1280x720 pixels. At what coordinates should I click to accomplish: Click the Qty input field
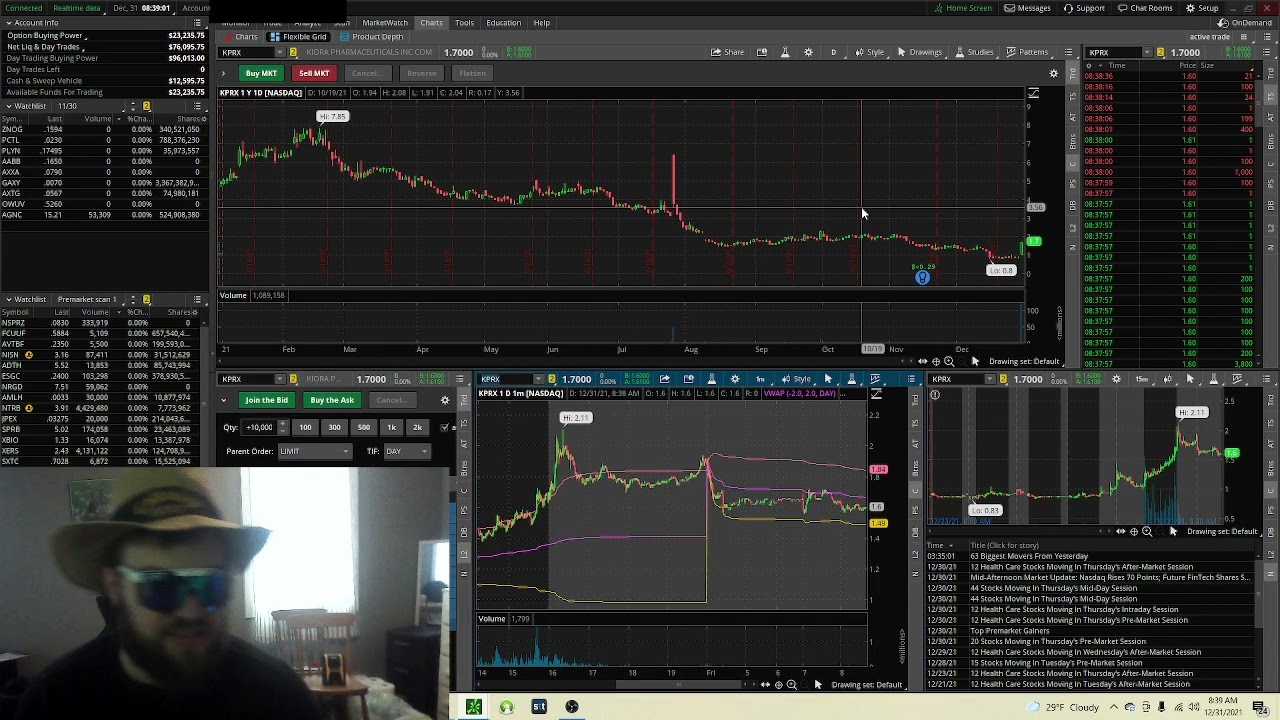click(260, 427)
